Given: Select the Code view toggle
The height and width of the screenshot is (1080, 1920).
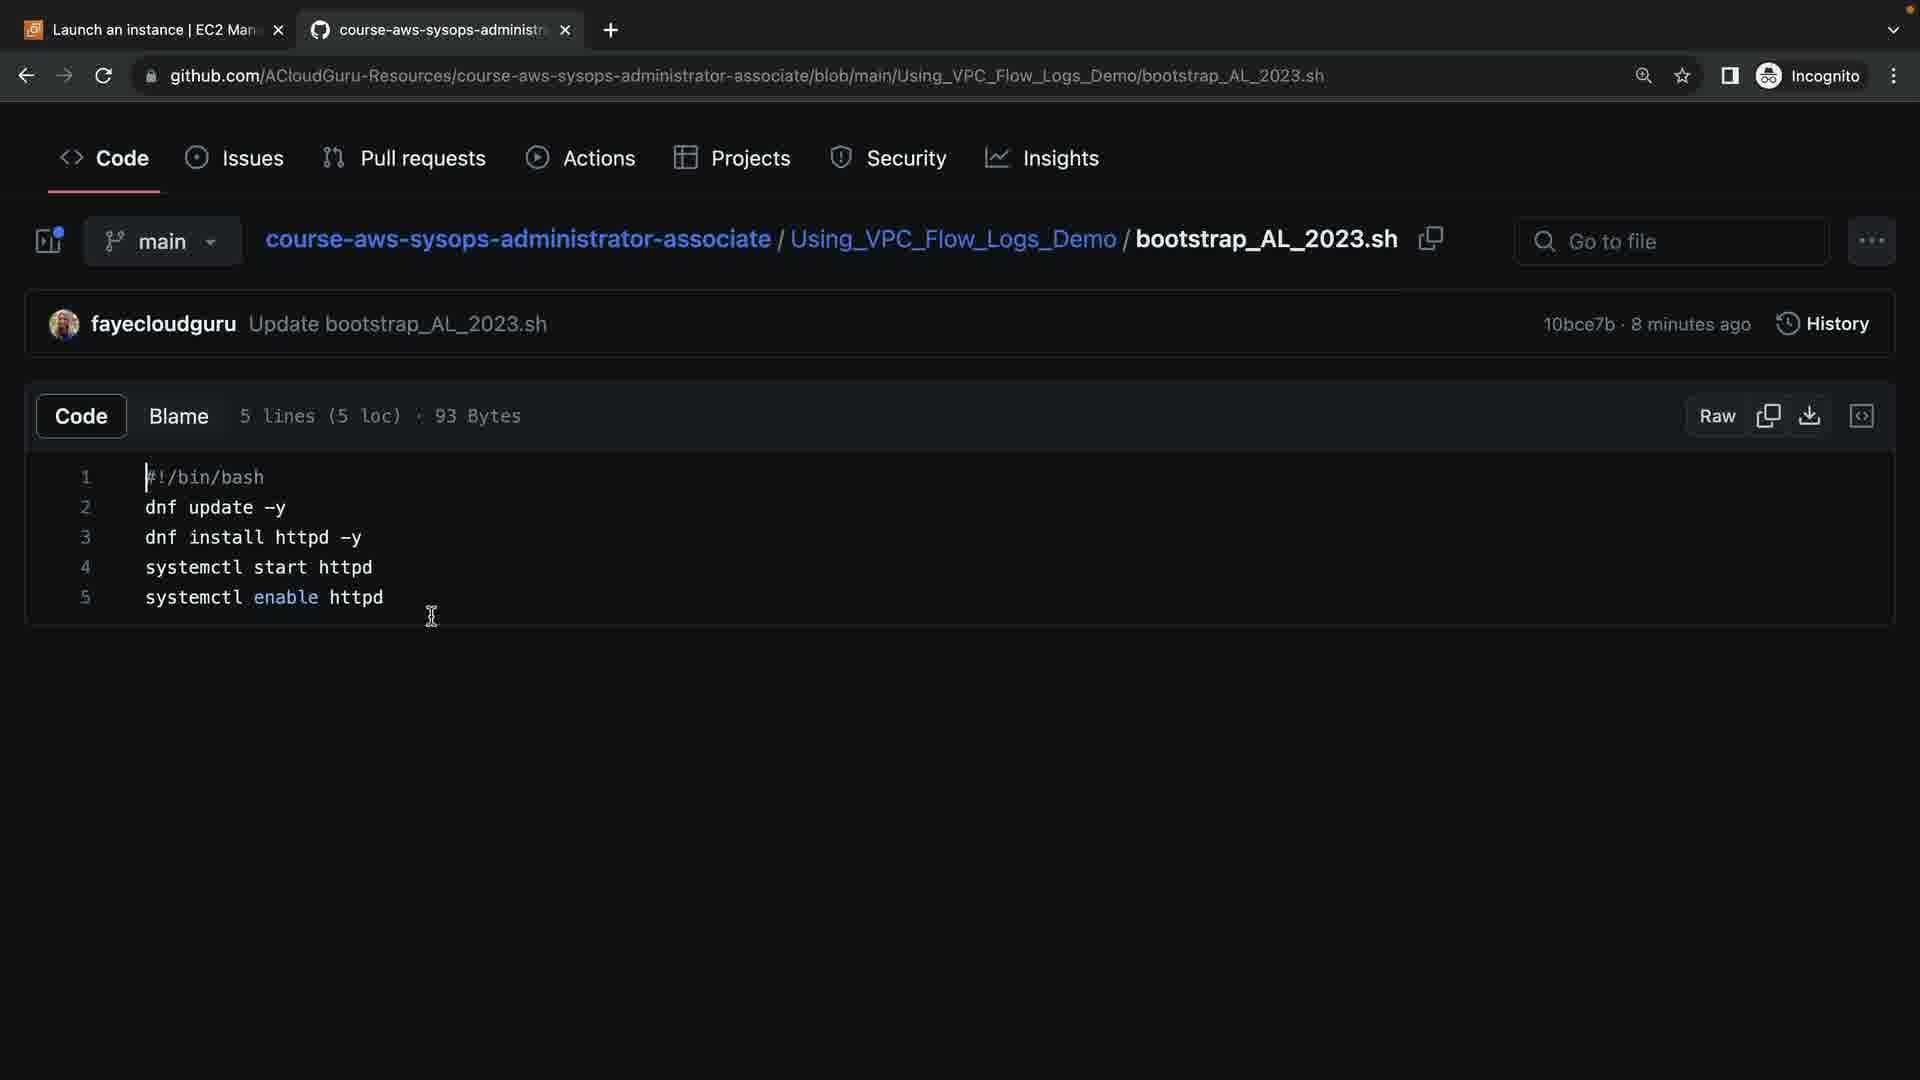Looking at the screenshot, I should 81,416.
